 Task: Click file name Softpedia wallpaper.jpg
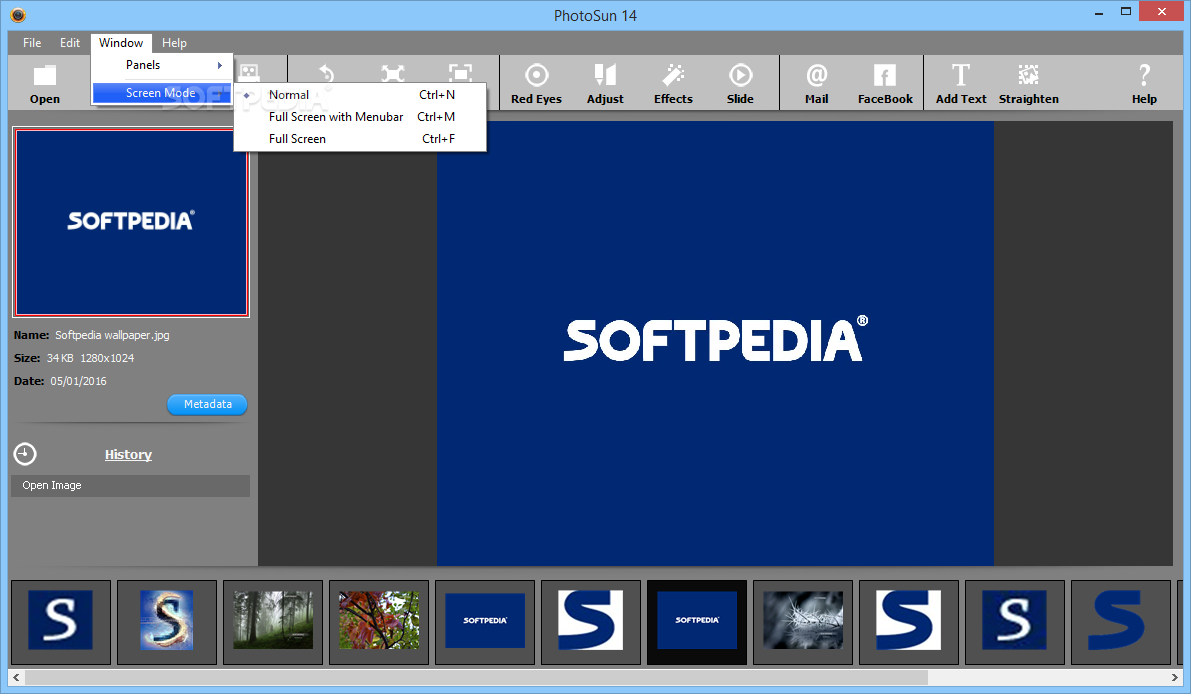(112, 335)
